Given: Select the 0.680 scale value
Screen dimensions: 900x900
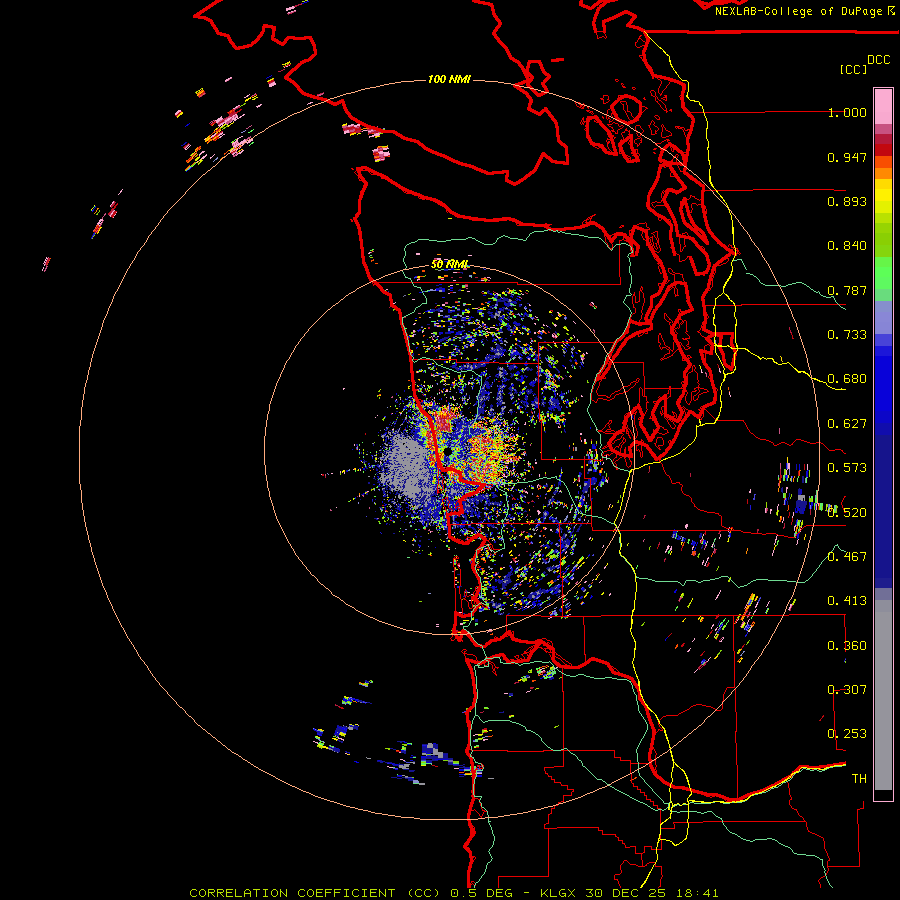Looking at the screenshot, I should coord(847,379).
